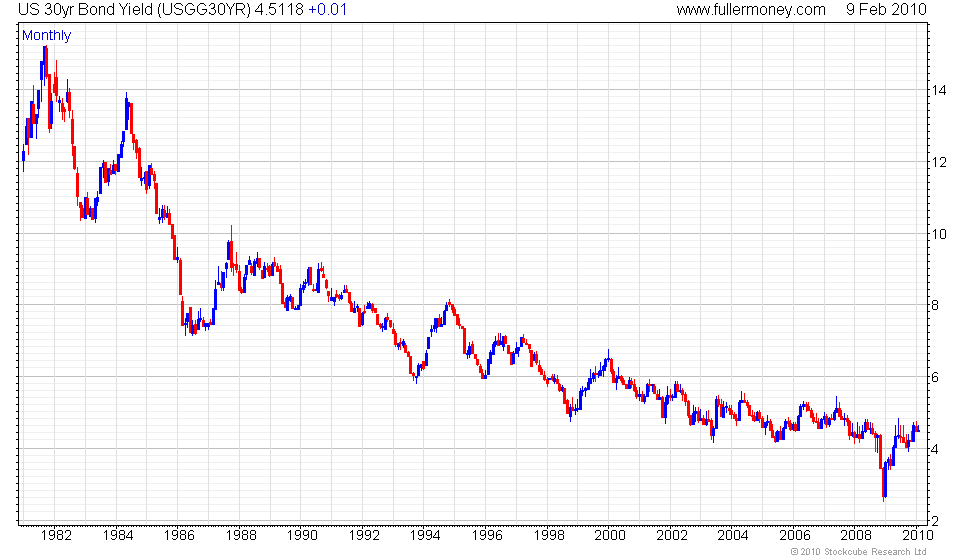The image size is (980, 560).
Task: Click the x-axis year 1996
Action: [x=487, y=535]
